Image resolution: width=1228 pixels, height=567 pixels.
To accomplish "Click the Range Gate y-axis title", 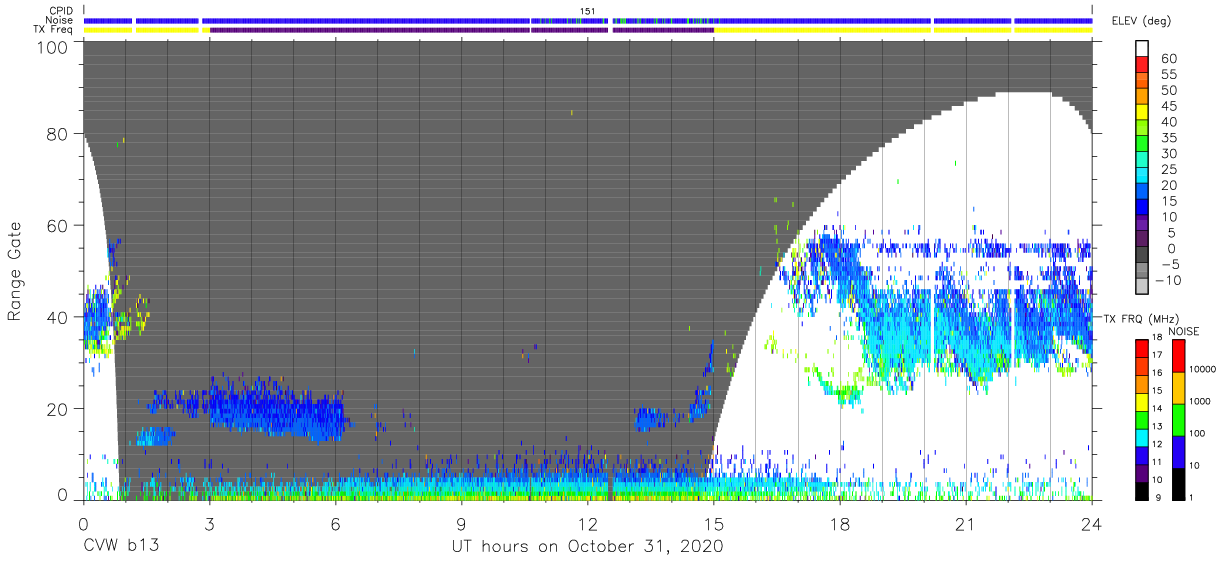I will click(x=15, y=273).
